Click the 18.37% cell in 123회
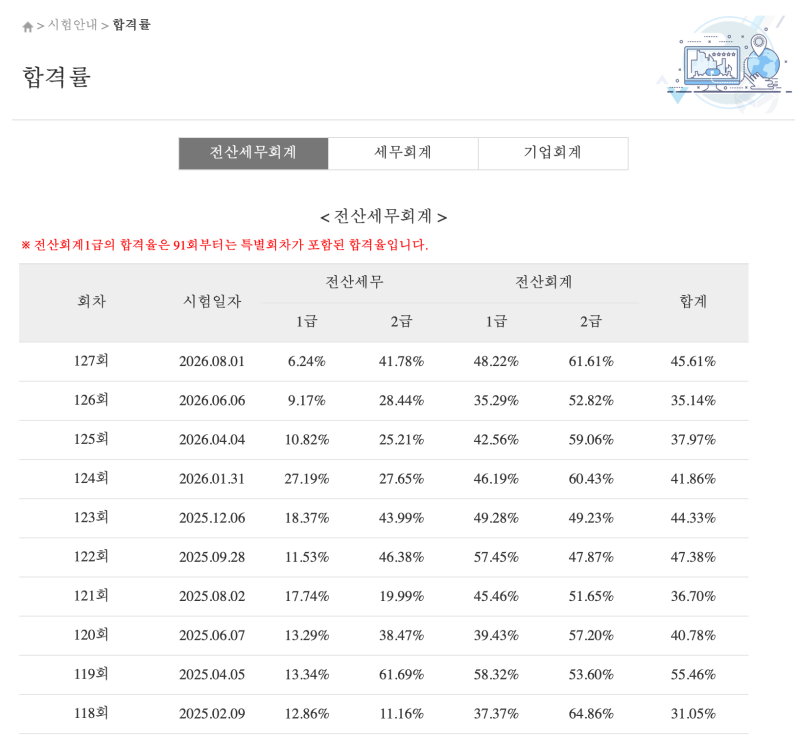Viewport: 800px width, 739px height. point(307,519)
